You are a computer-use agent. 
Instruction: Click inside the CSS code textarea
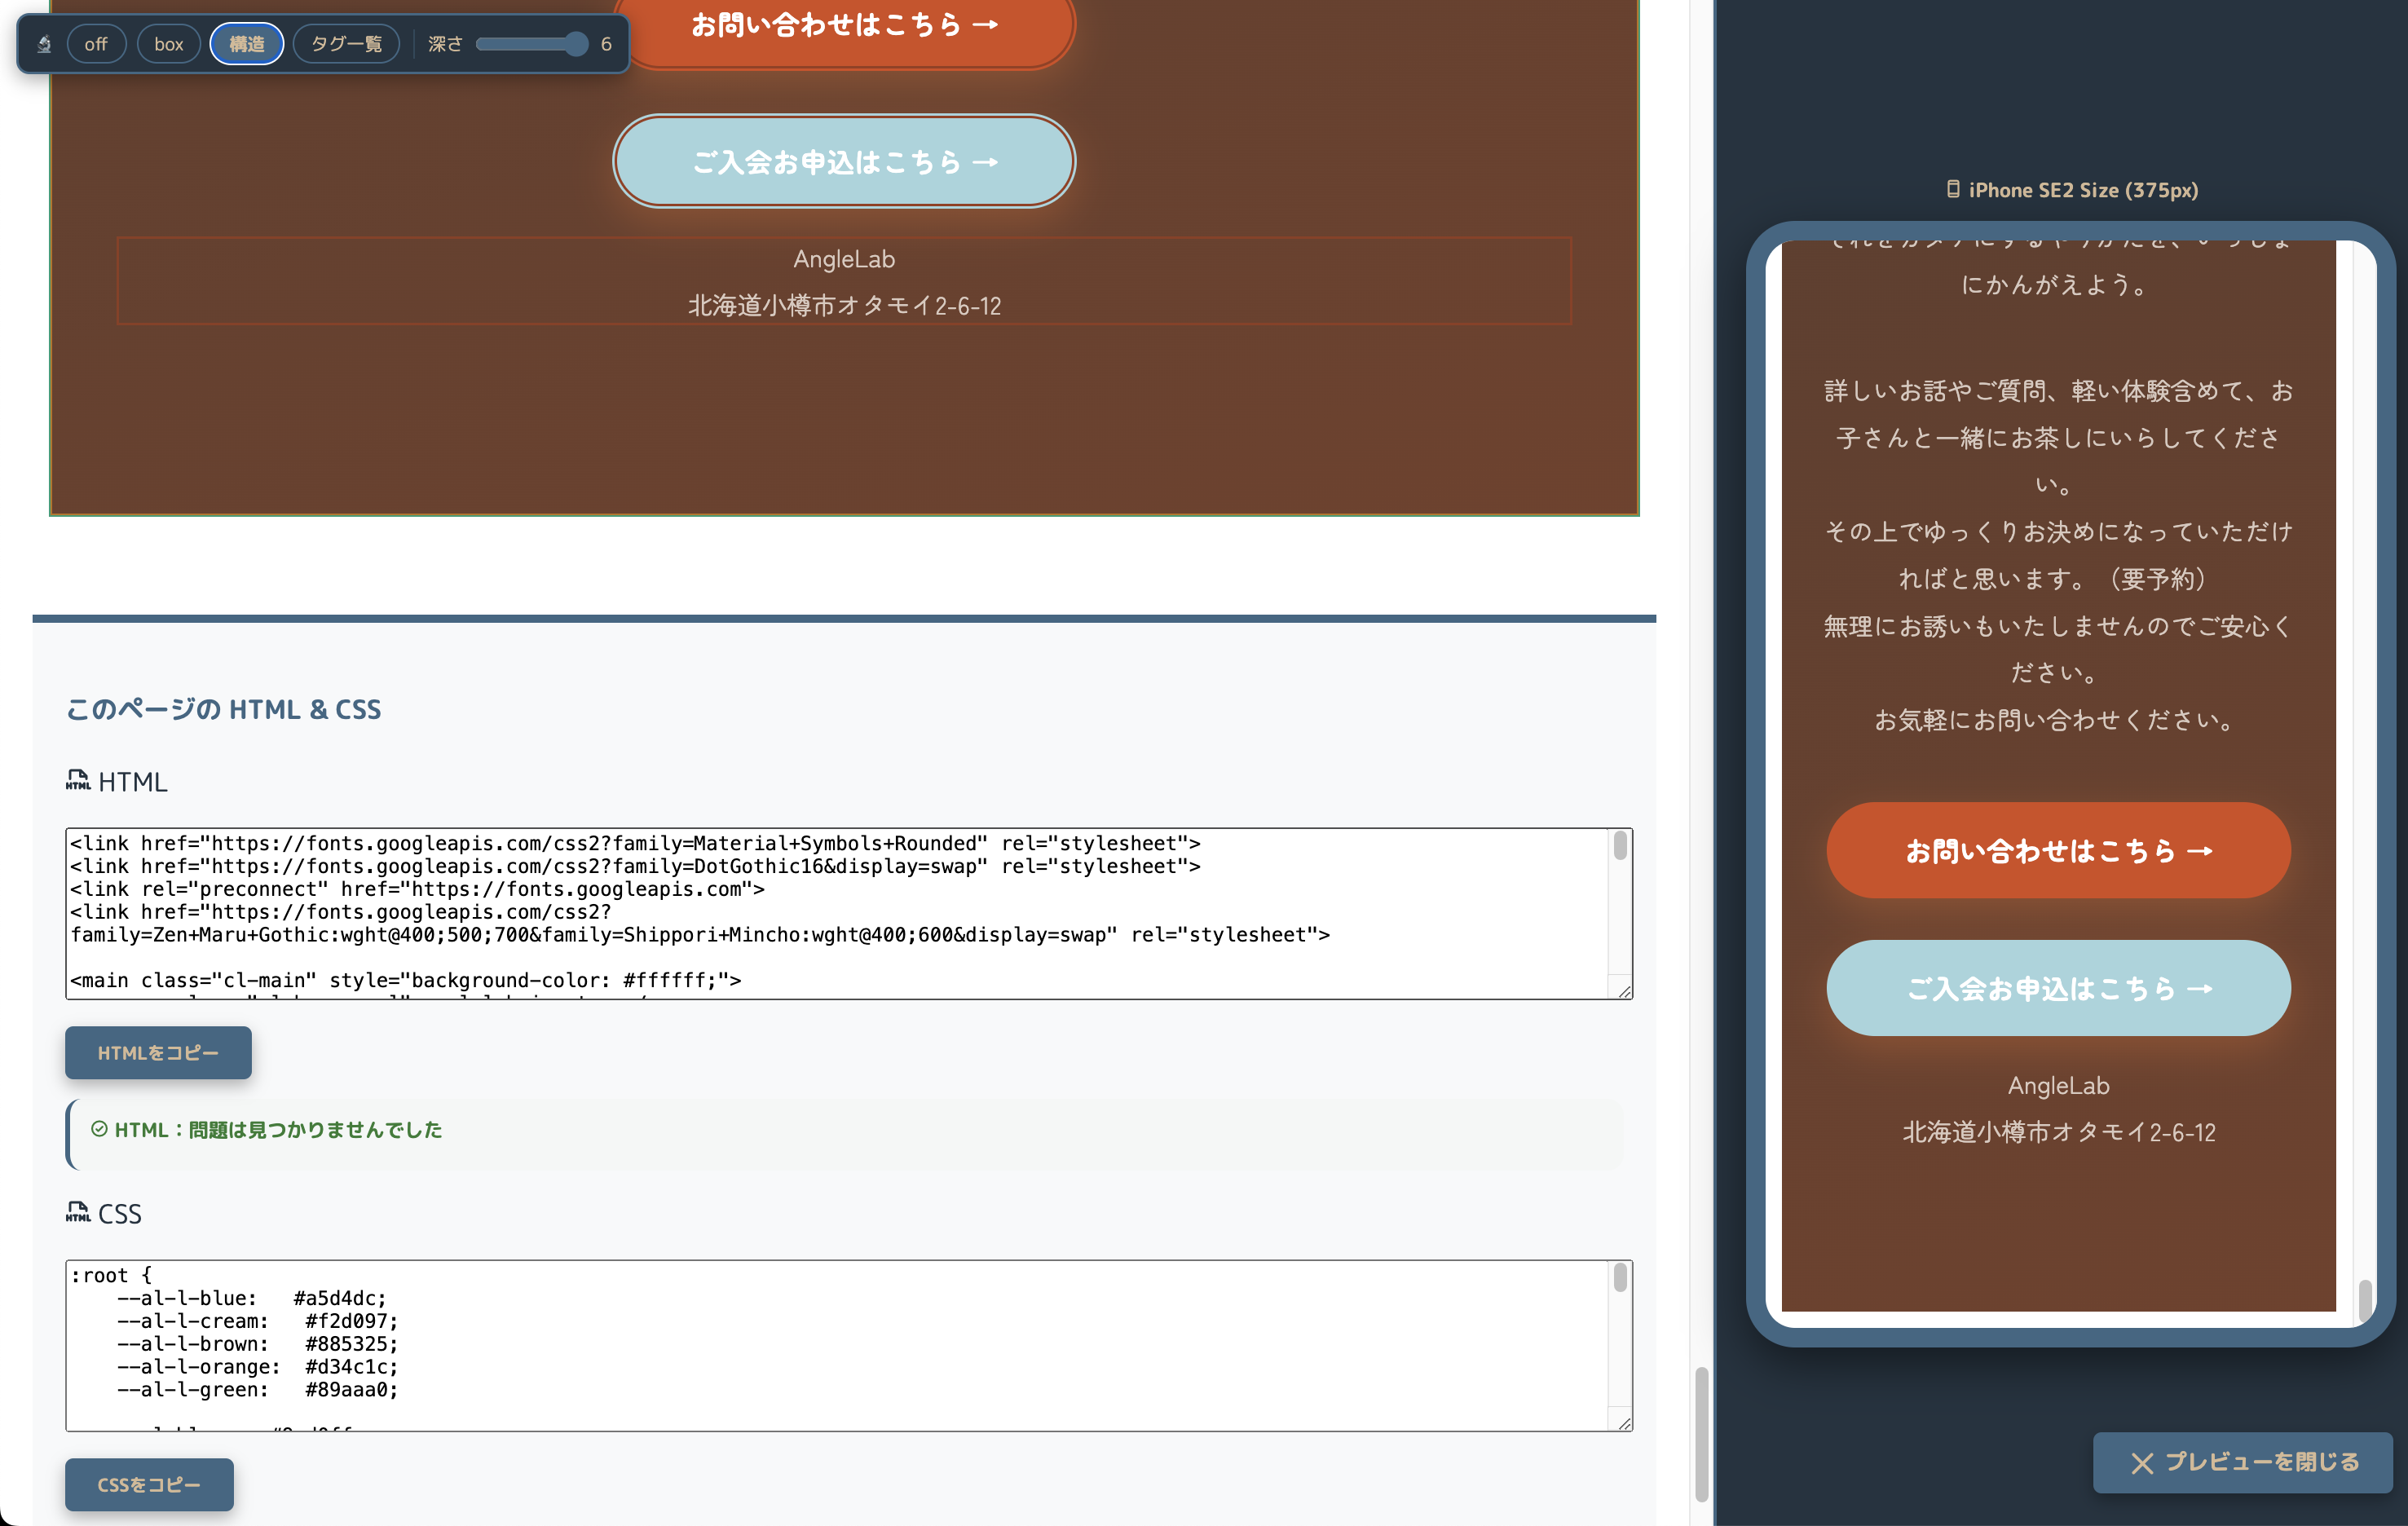pyautogui.click(x=838, y=1345)
